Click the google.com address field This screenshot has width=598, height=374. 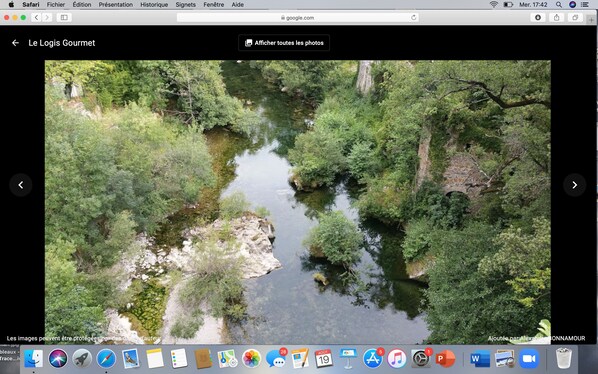(297, 18)
